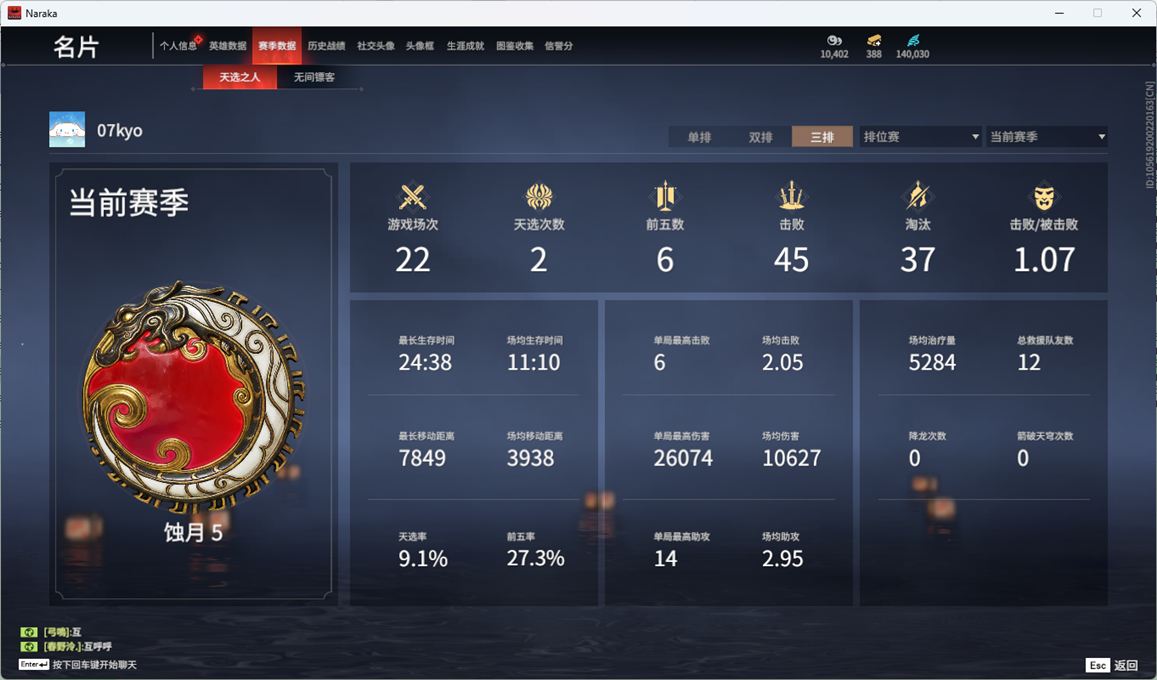Switch to the 无间镖客 sub-tab

(x=314, y=77)
